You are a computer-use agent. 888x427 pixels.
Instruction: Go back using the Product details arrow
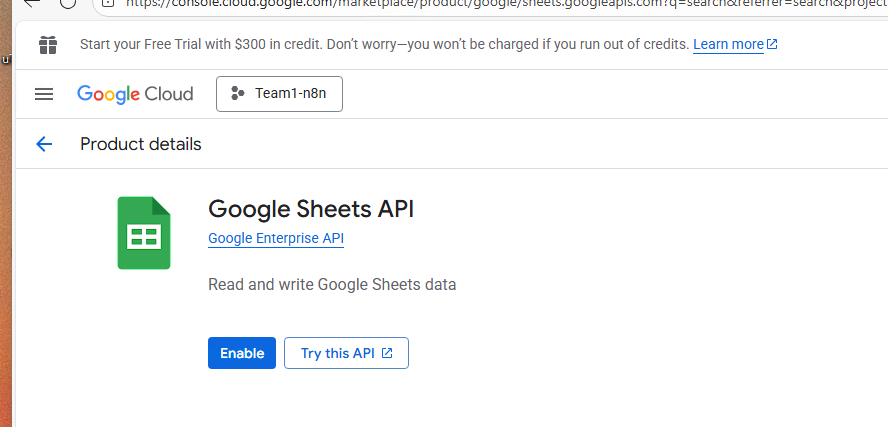click(x=44, y=144)
